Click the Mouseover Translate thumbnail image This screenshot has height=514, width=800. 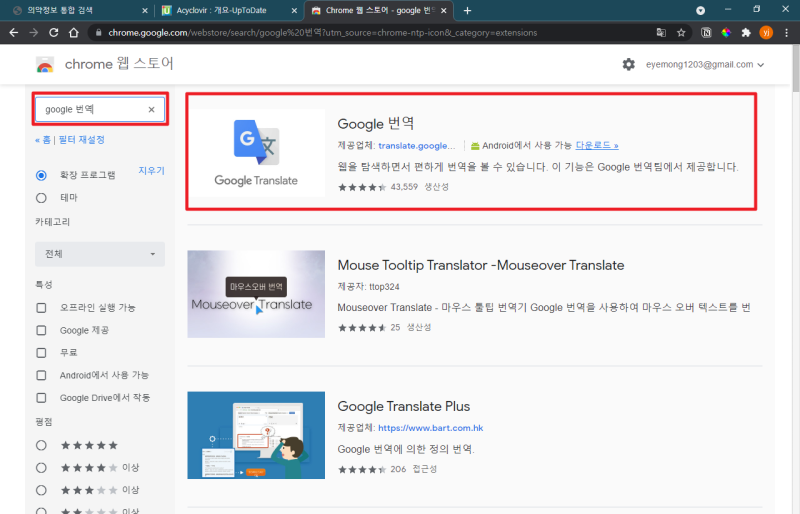256,294
